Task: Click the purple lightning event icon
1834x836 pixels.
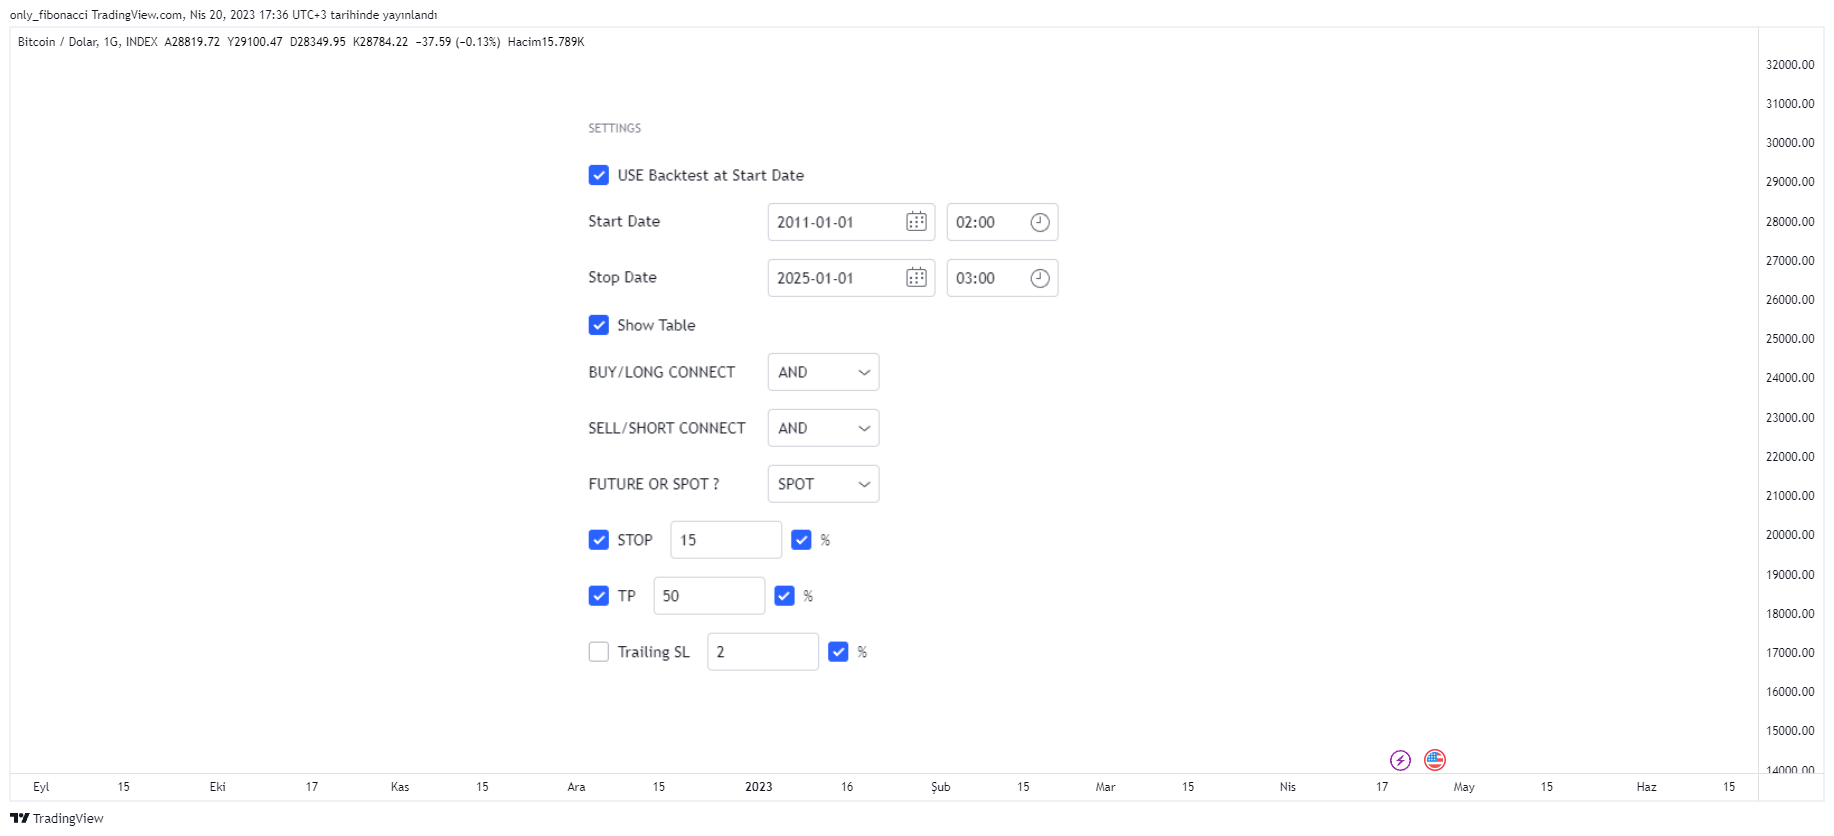Action: click(1400, 761)
